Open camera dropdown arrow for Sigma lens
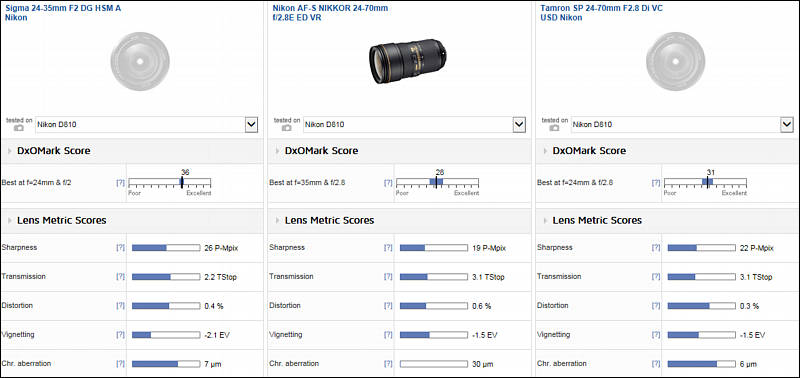The height and width of the screenshot is (378, 800). click(x=251, y=124)
